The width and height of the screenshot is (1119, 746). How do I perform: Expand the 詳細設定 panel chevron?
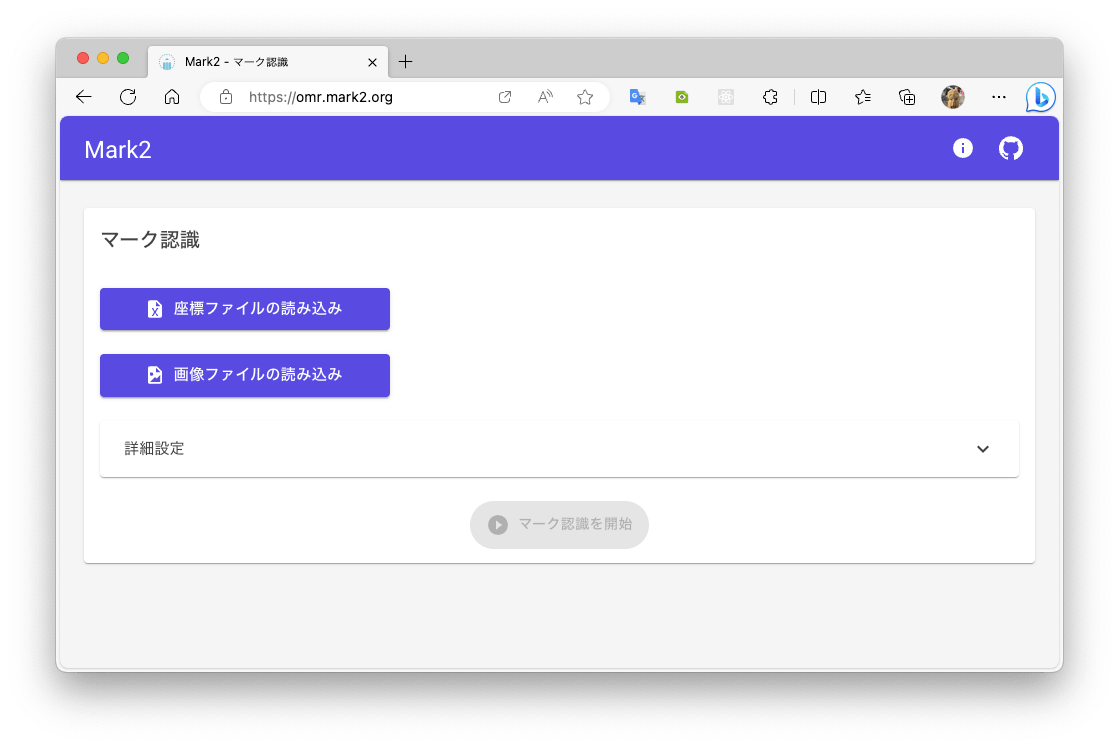(983, 449)
